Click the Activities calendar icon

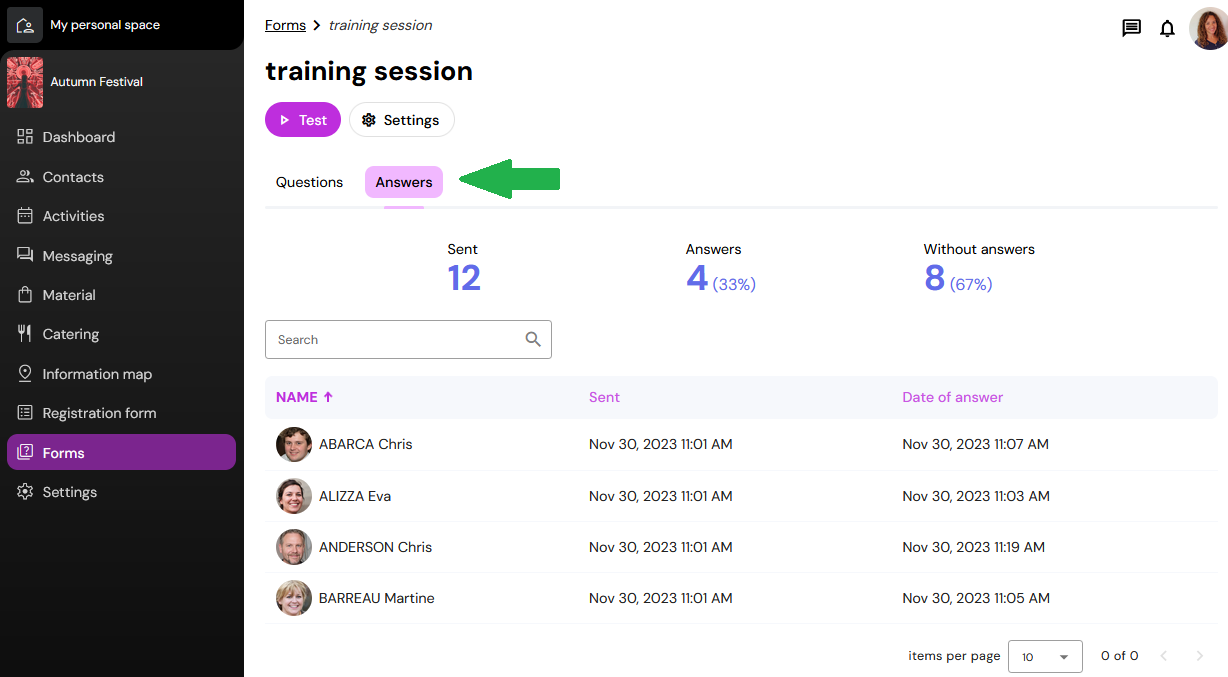click(x=25, y=216)
